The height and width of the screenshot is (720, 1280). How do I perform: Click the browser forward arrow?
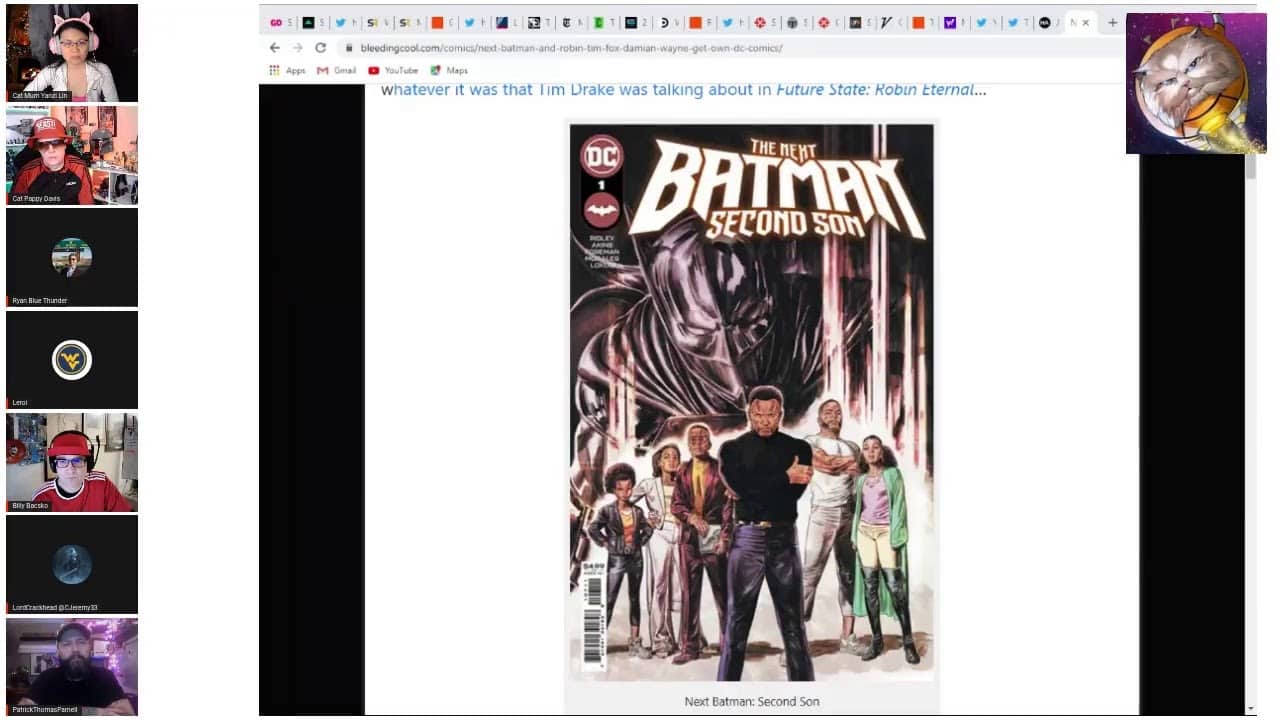pyautogui.click(x=297, y=48)
